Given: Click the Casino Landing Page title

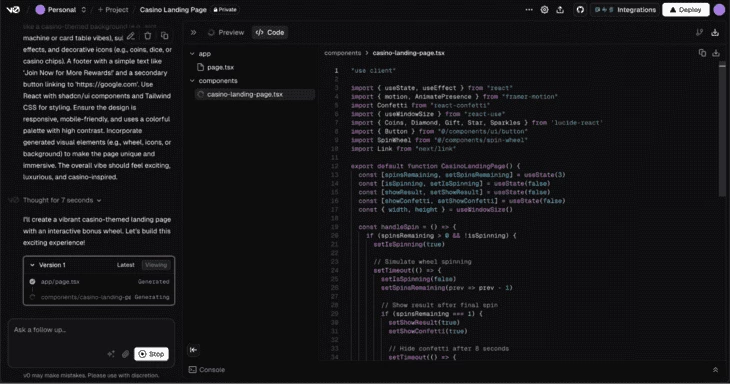Looking at the screenshot, I should [173, 10].
